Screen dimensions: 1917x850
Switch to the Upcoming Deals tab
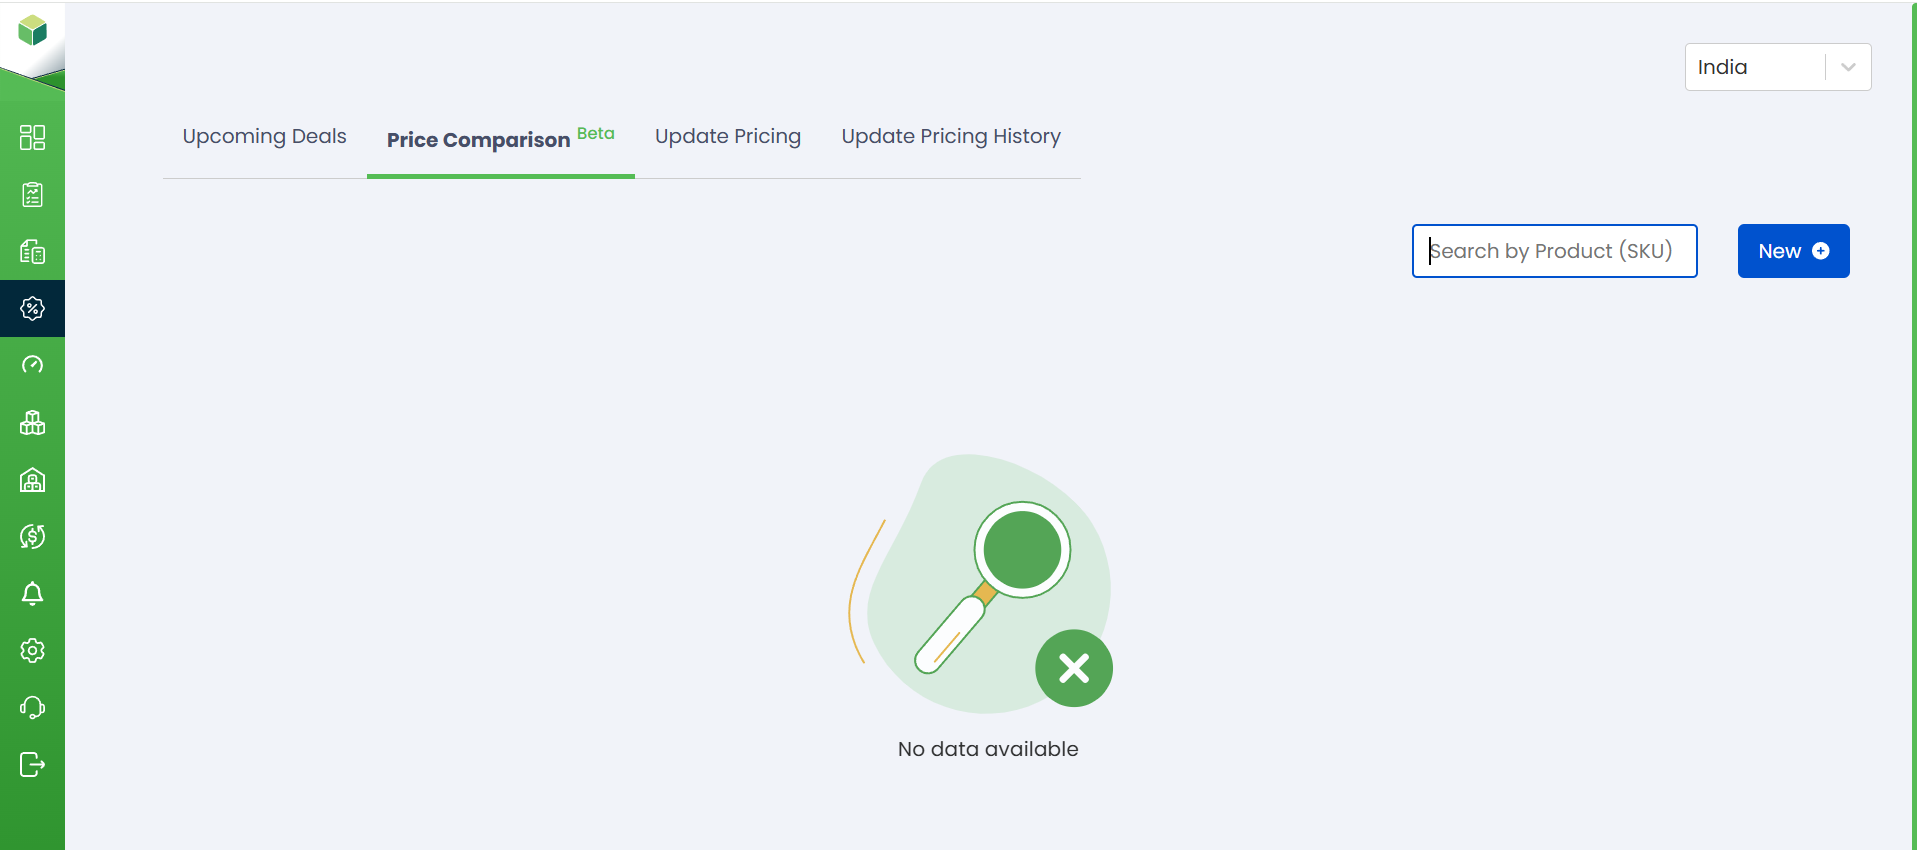(x=264, y=137)
